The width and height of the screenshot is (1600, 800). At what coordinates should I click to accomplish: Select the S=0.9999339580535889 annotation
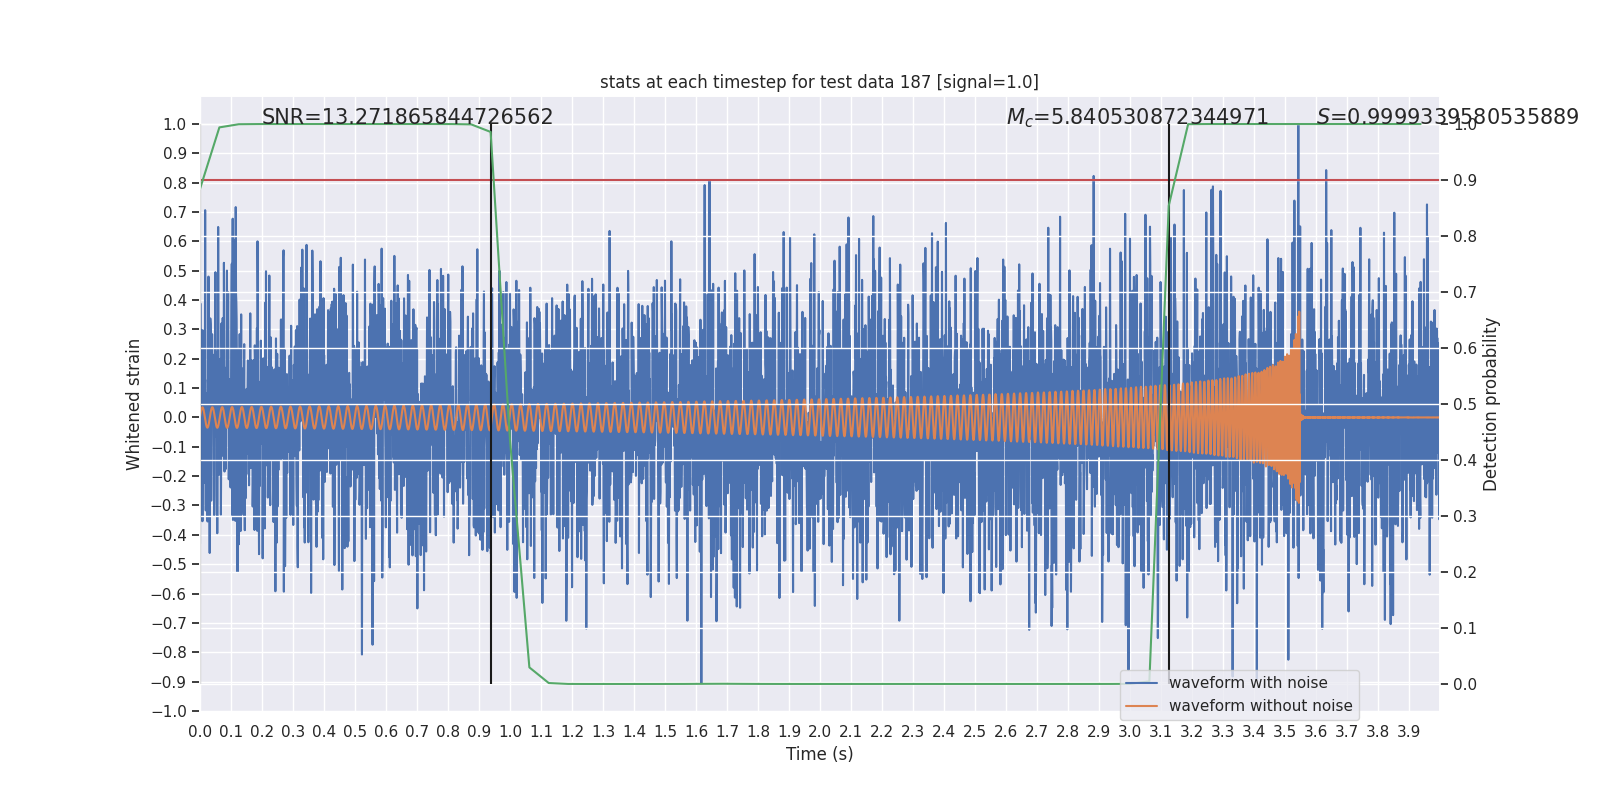(1447, 117)
